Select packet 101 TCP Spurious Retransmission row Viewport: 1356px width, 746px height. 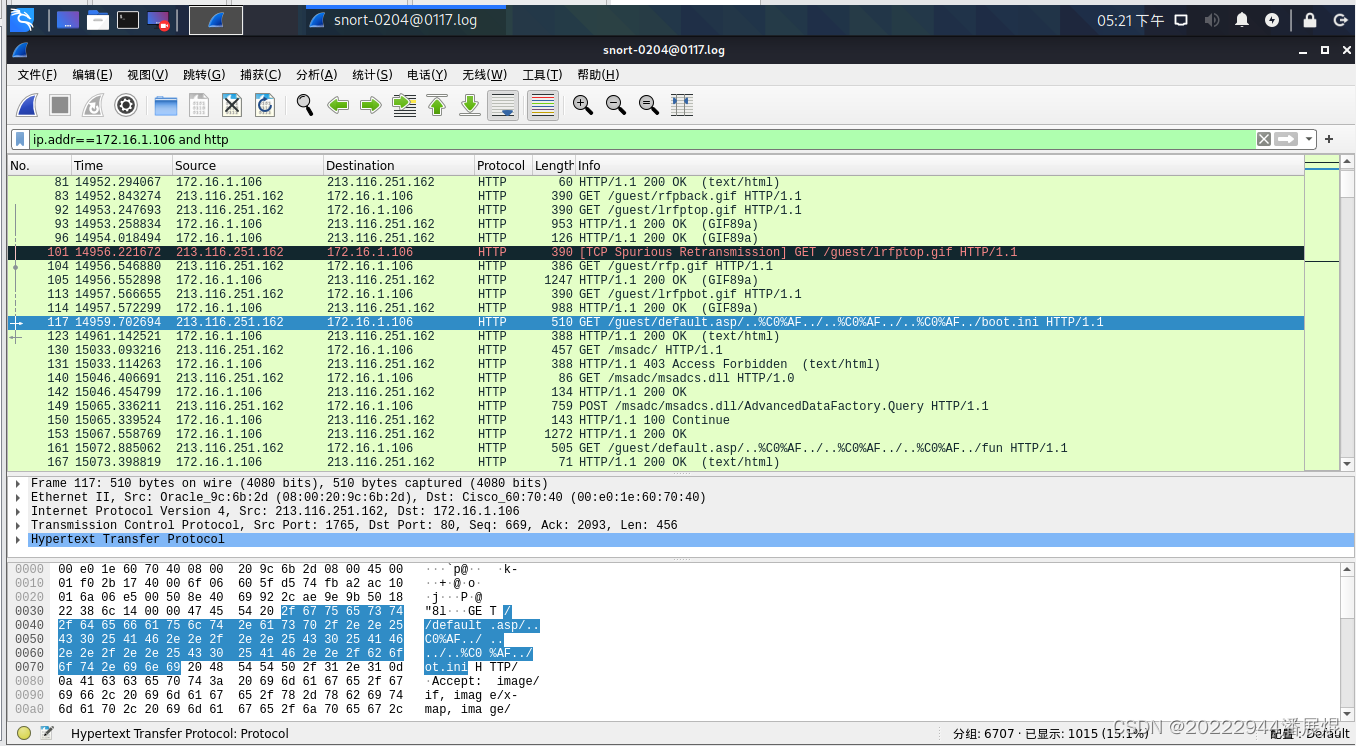pos(656,252)
